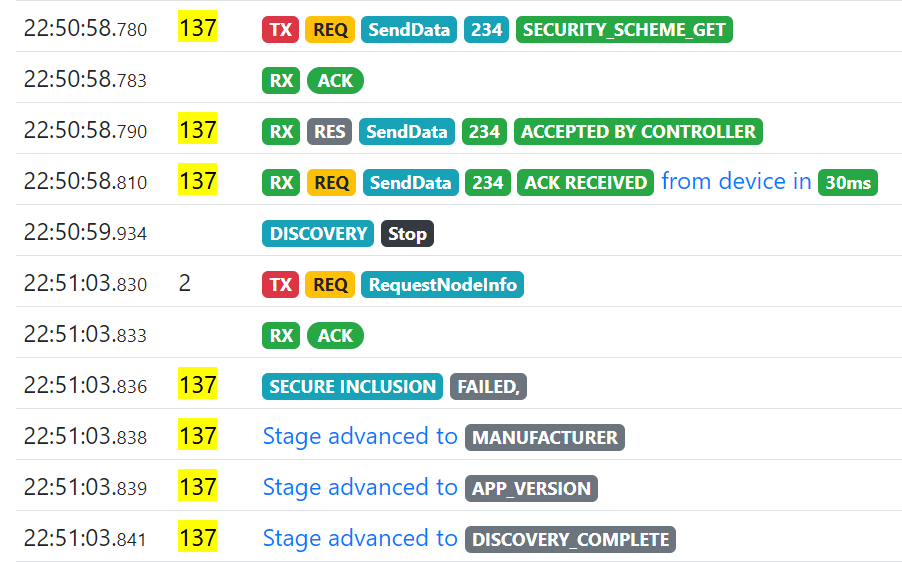This screenshot has width=902, height=562.
Task: Click the APP_VERSION stage badge
Action: [531, 489]
